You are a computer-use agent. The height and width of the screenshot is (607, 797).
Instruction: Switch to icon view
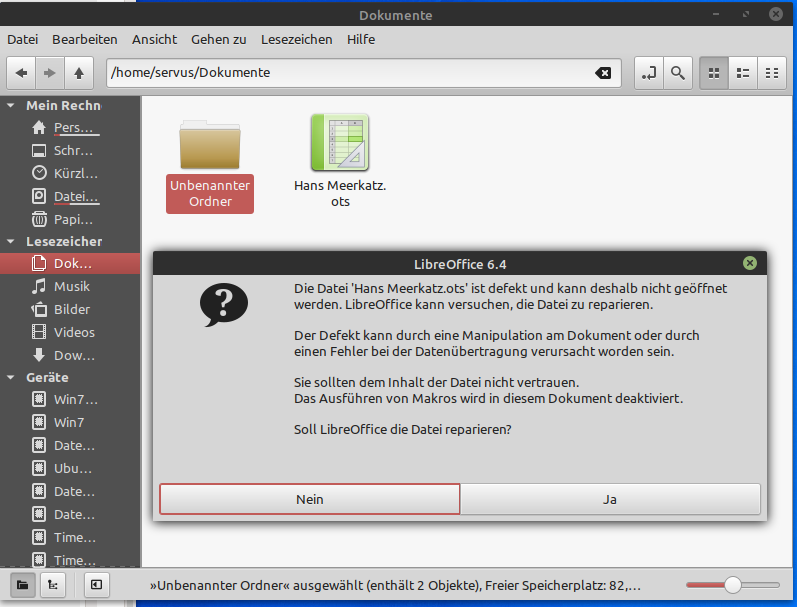click(714, 73)
